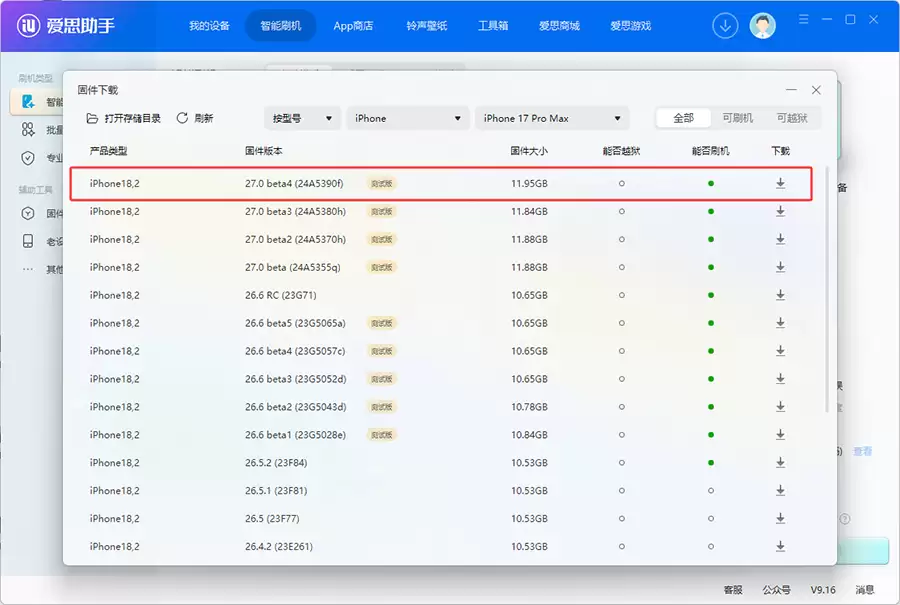Select the 26.6 RC (23G71) version text
This screenshot has height=605, width=900.
281,295
